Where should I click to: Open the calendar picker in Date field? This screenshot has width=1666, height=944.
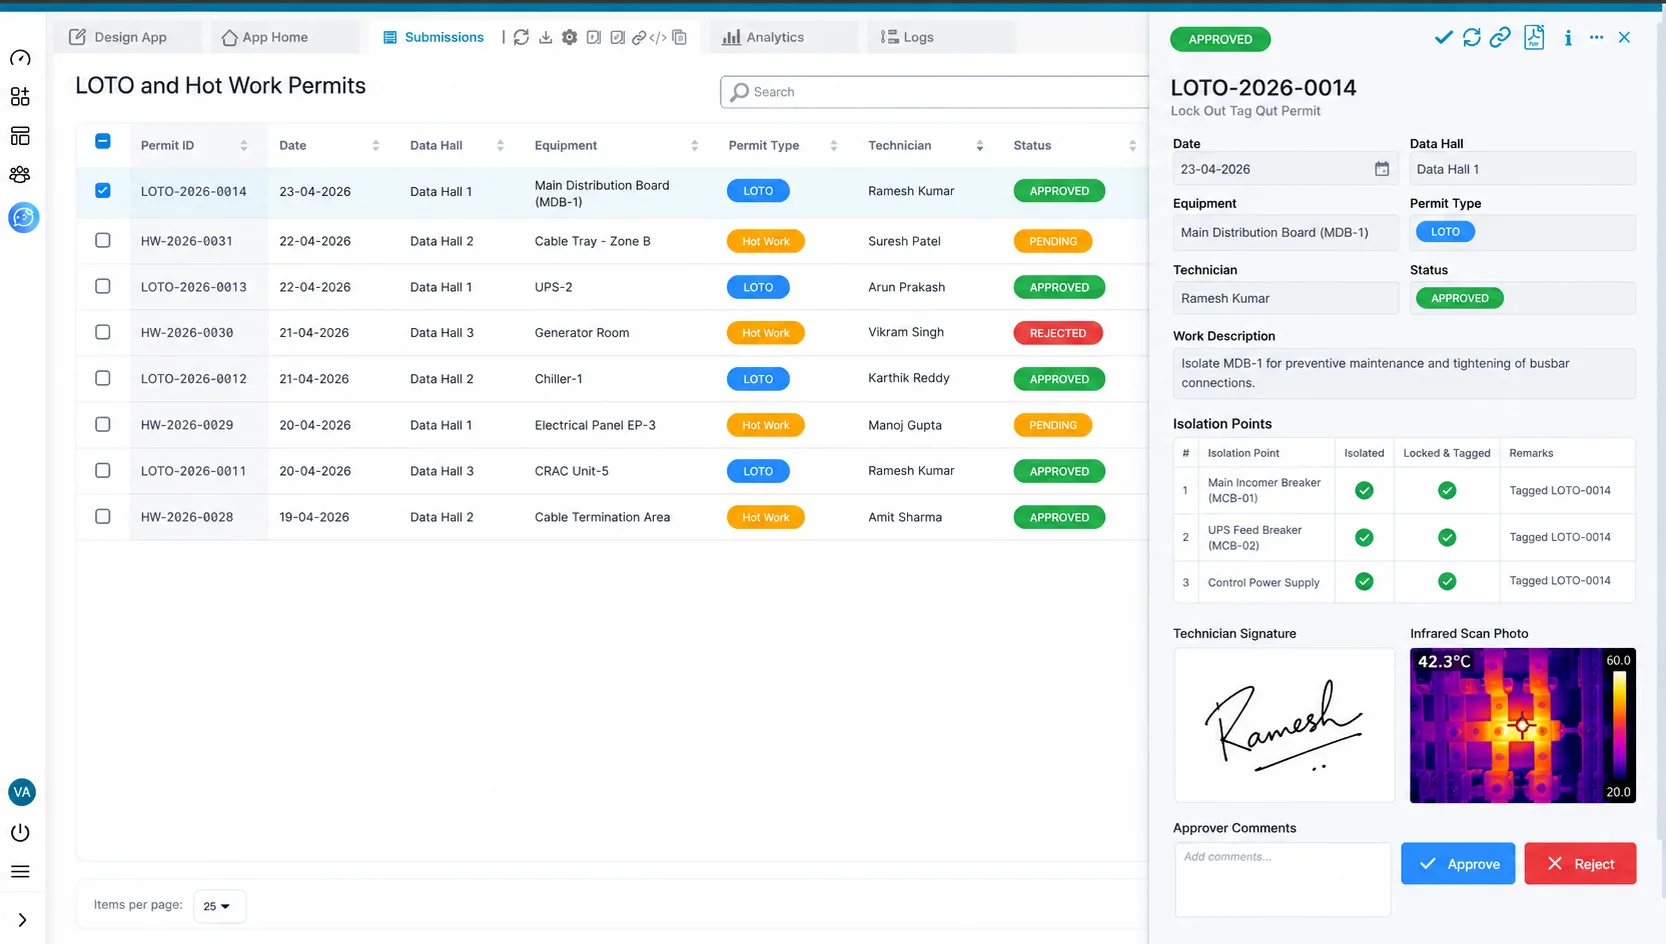tap(1381, 169)
